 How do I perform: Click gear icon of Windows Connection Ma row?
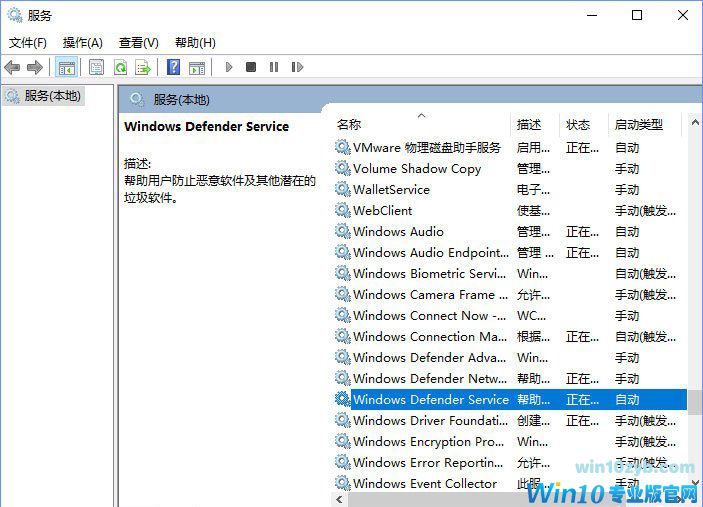coord(343,336)
